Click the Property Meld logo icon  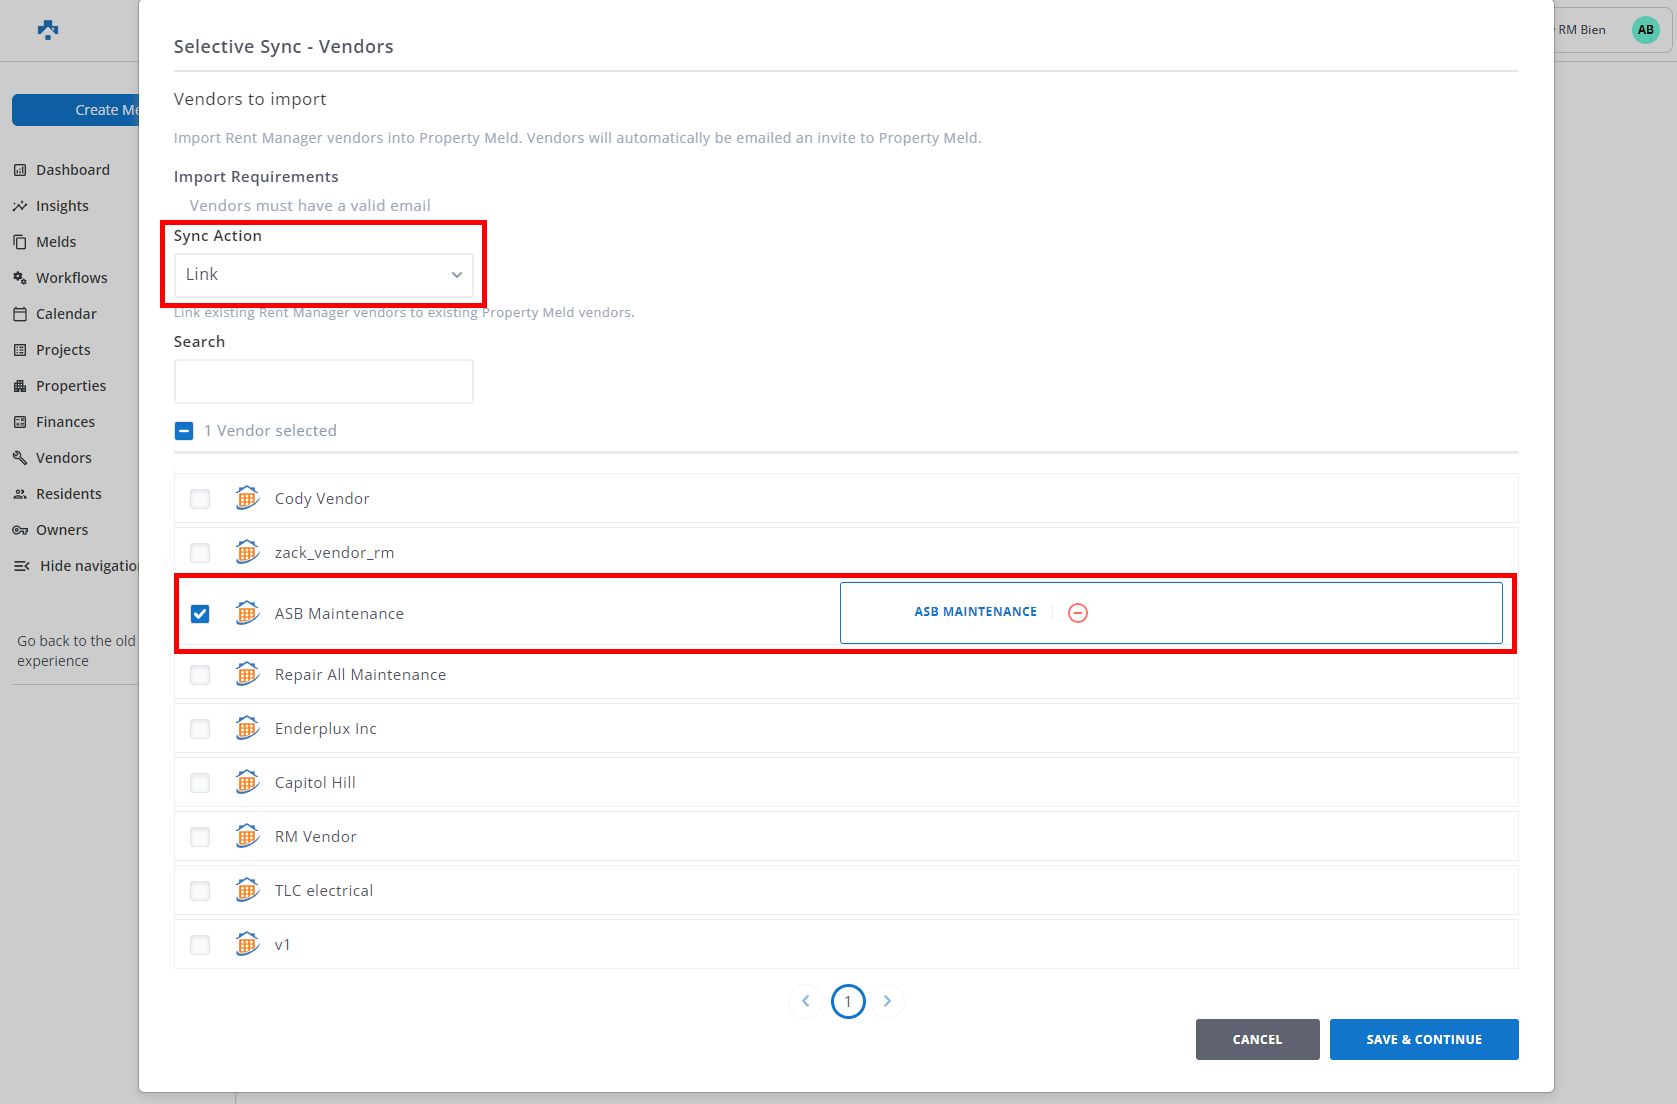[x=48, y=30]
